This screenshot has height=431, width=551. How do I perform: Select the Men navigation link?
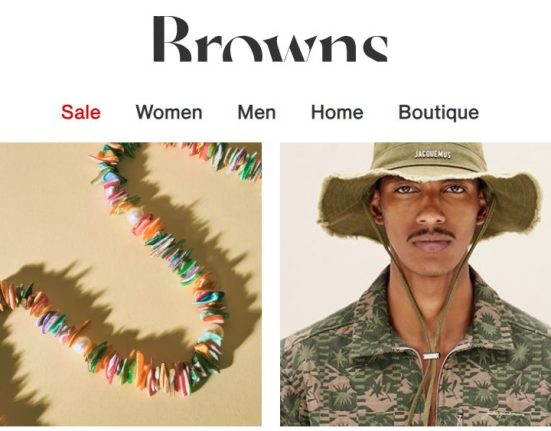(x=257, y=112)
